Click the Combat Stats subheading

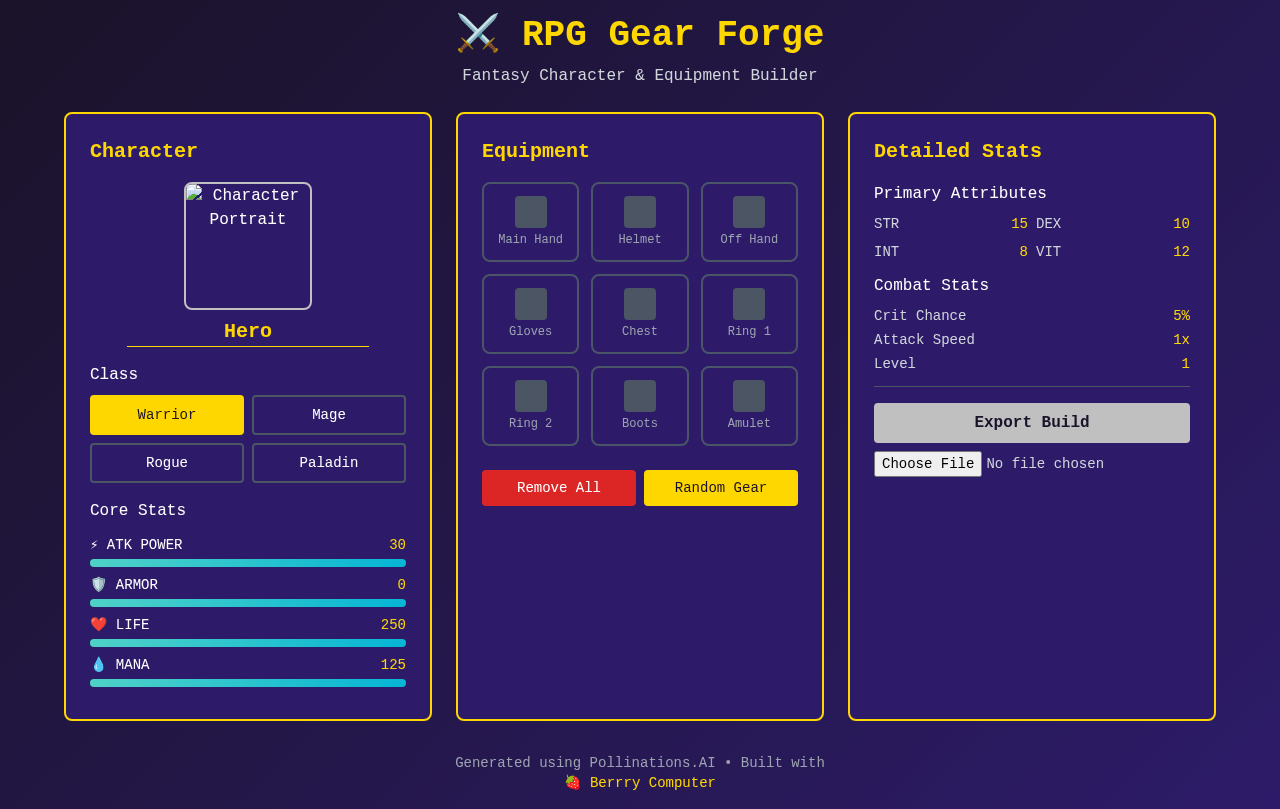pos(931,286)
